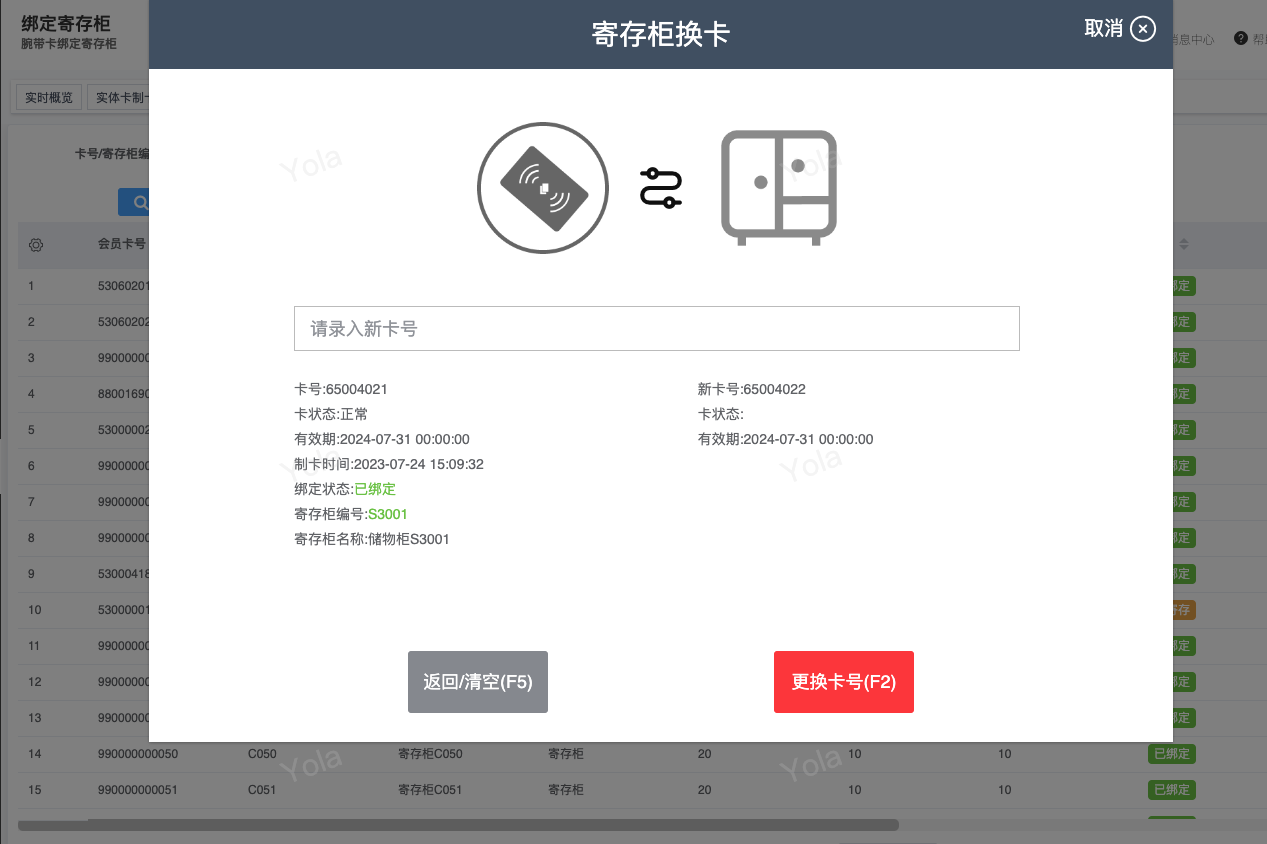This screenshot has height=844, width=1267.
Task: Click cell 寄存柜C050 in row 14
Action: (430, 754)
